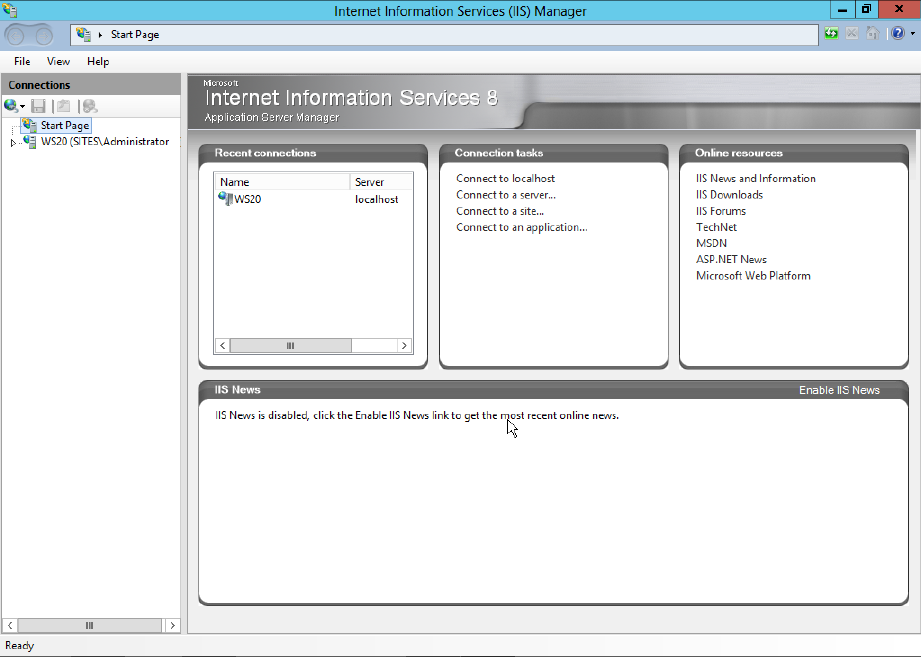Viewport: 921px width, 657px height.
Task: Click the WS20 connection server icon
Action: pyautogui.click(x=226, y=198)
